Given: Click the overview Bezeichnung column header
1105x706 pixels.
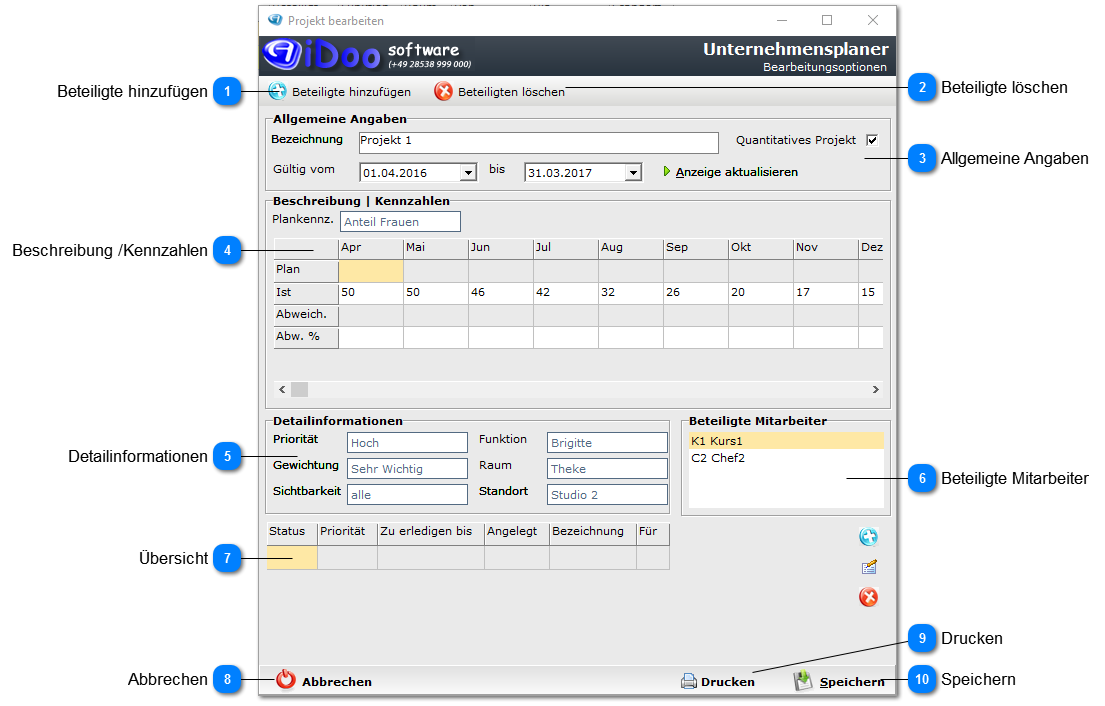Looking at the screenshot, I should pos(593,533).
